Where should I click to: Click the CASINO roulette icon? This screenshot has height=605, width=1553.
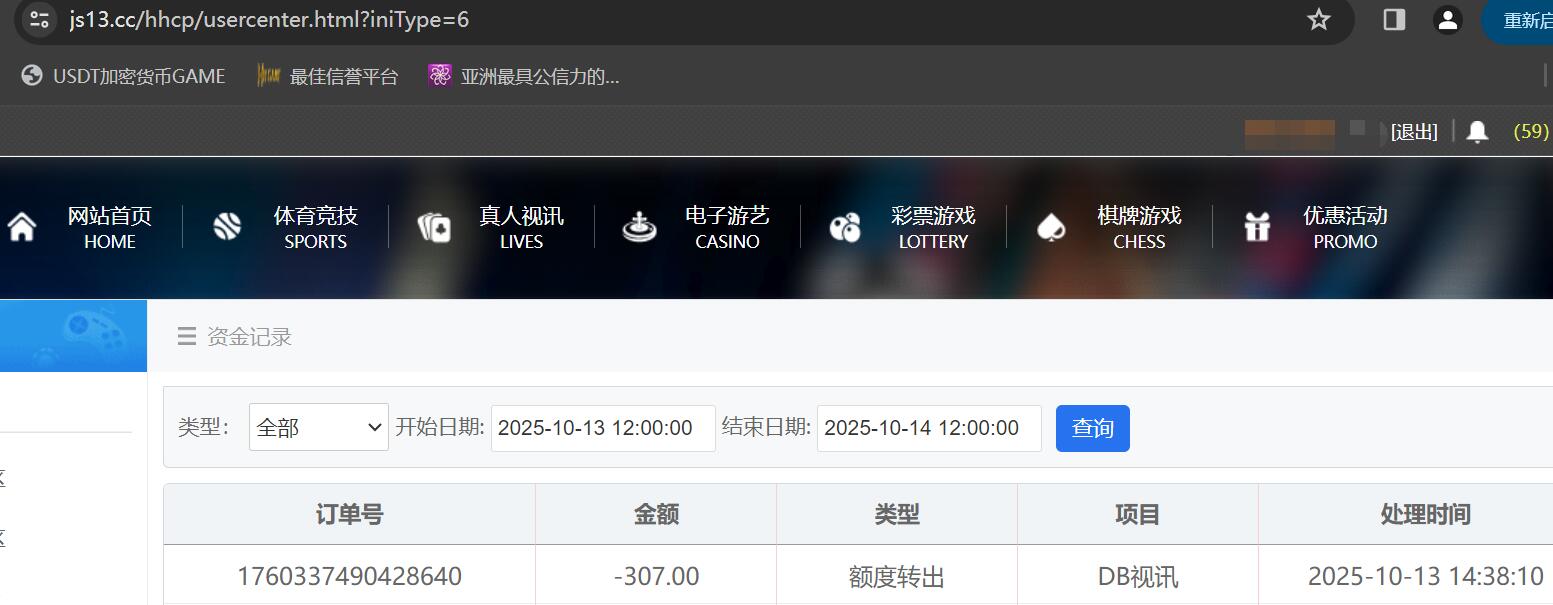[638, 226]
